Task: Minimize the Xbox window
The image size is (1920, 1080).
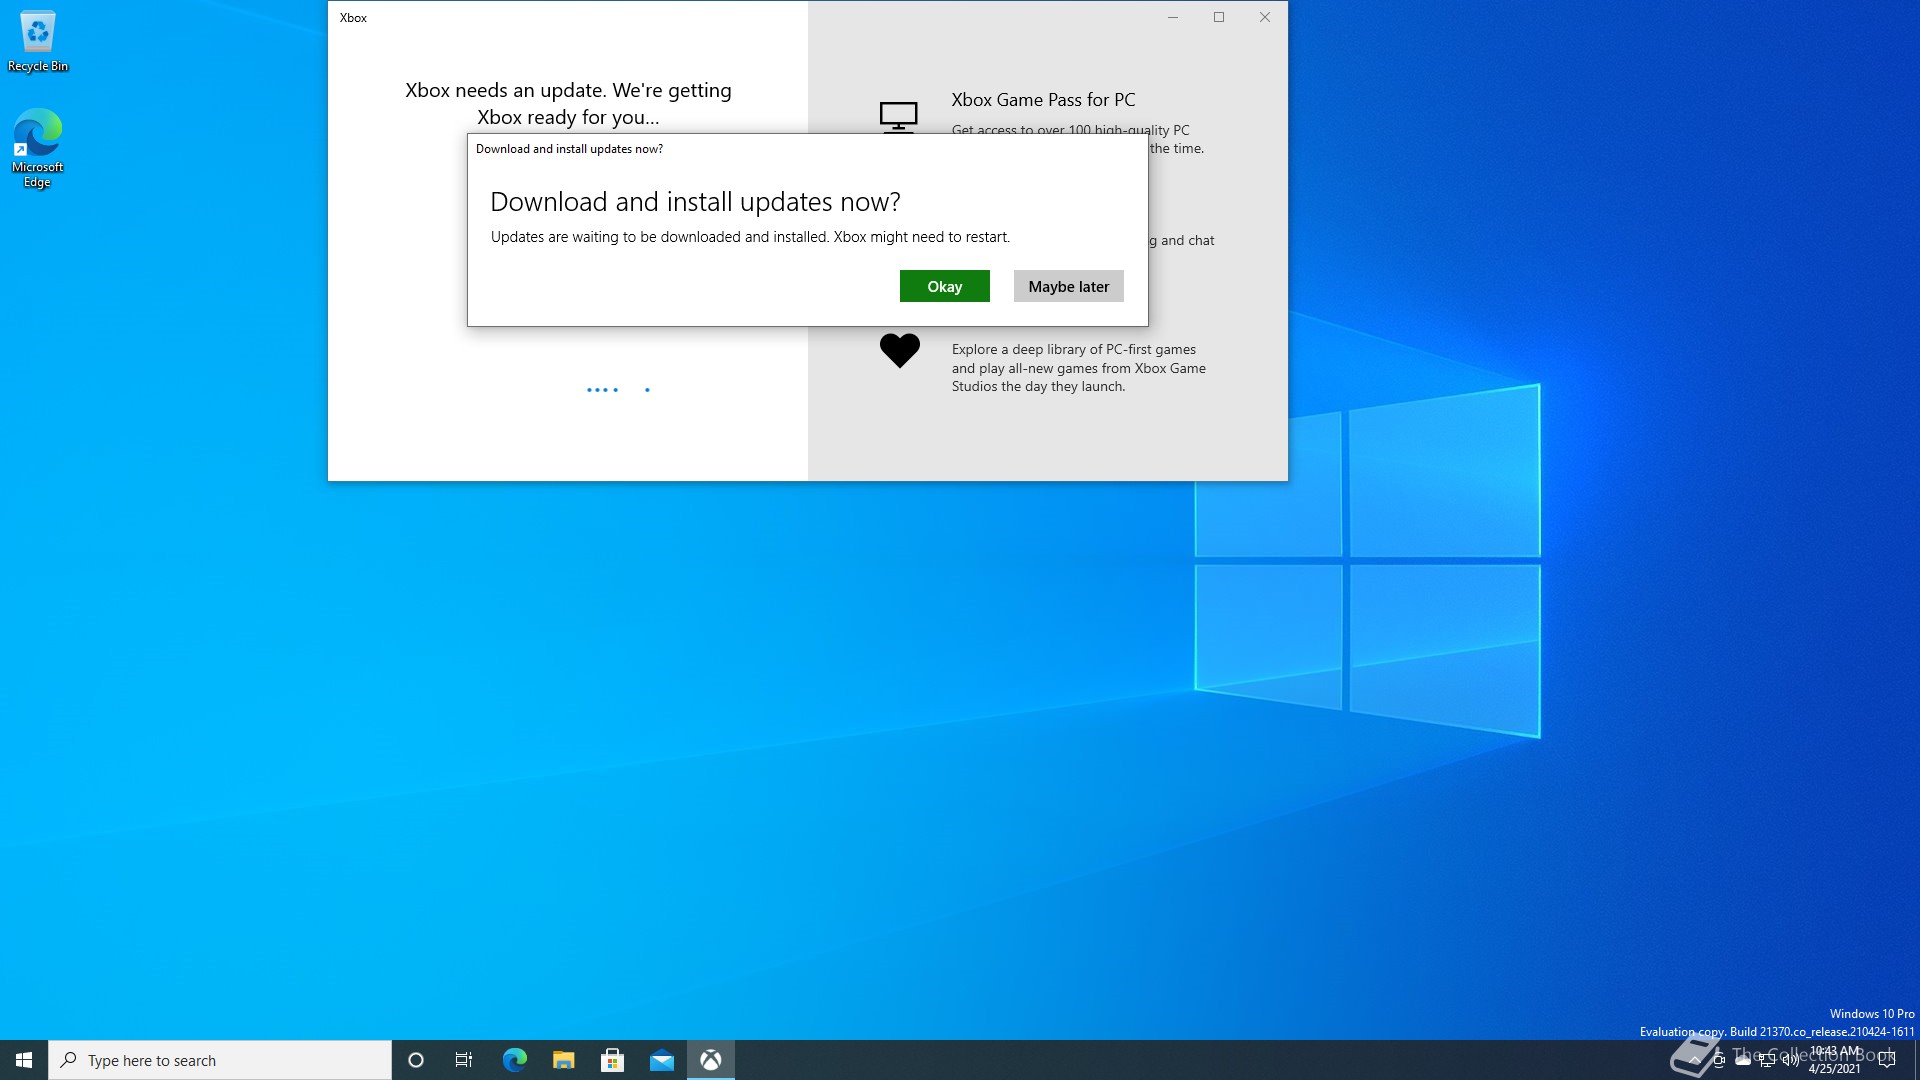Action: (x=1173, y=17)
